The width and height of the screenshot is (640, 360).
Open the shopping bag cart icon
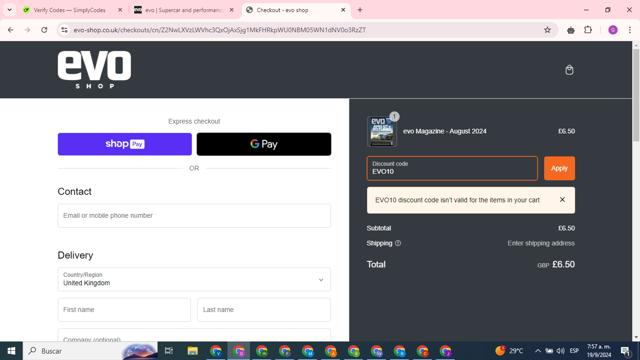[x=569, y=70]
